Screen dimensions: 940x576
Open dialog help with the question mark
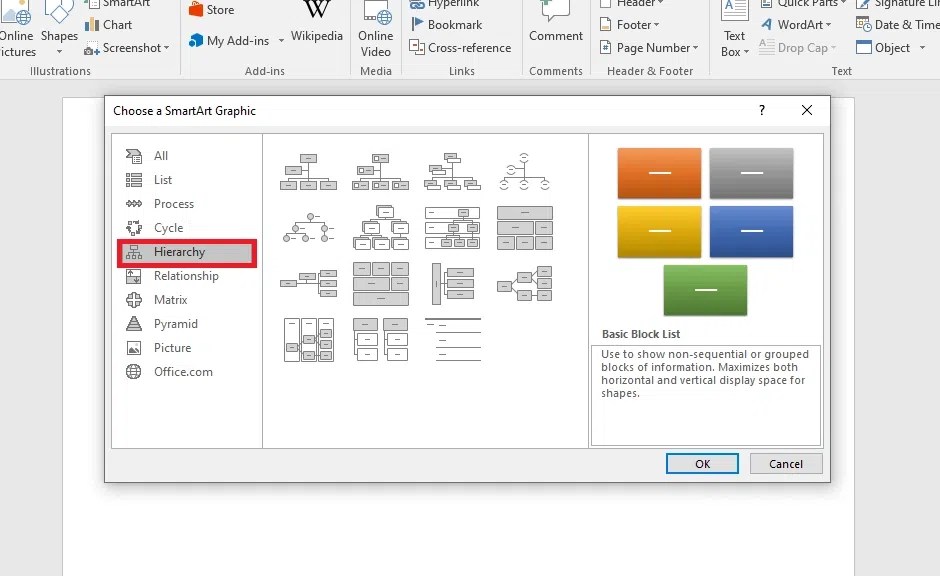(x=761, y=110)
